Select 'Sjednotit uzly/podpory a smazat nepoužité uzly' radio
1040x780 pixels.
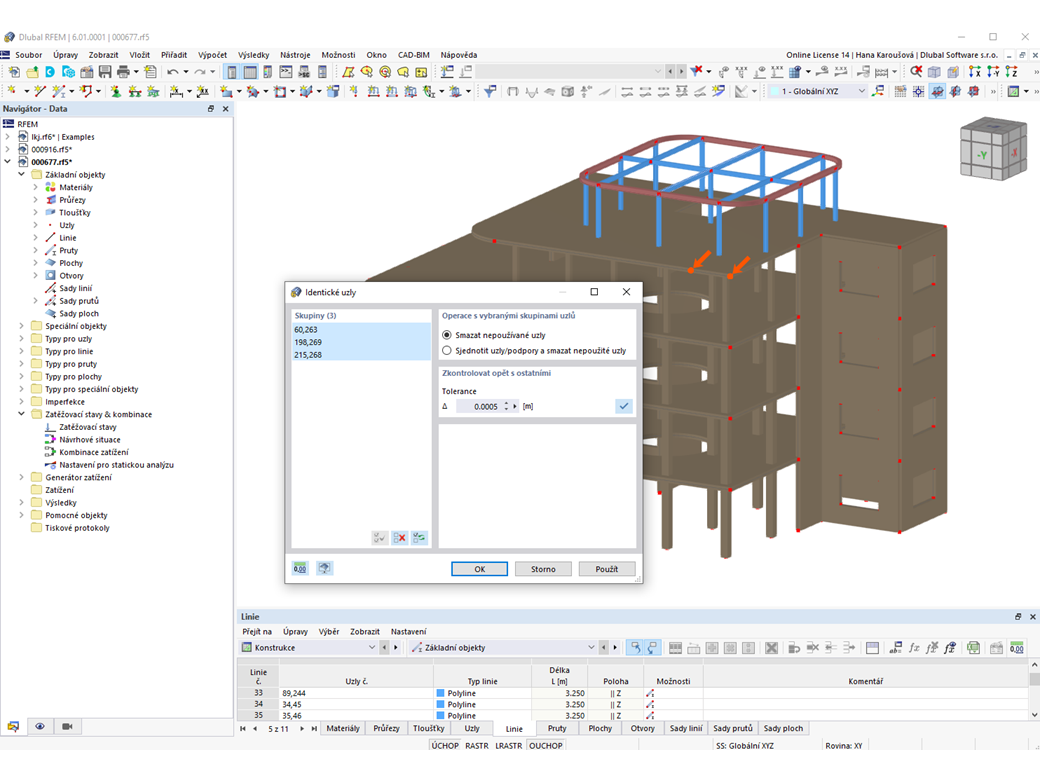[446, 350]
